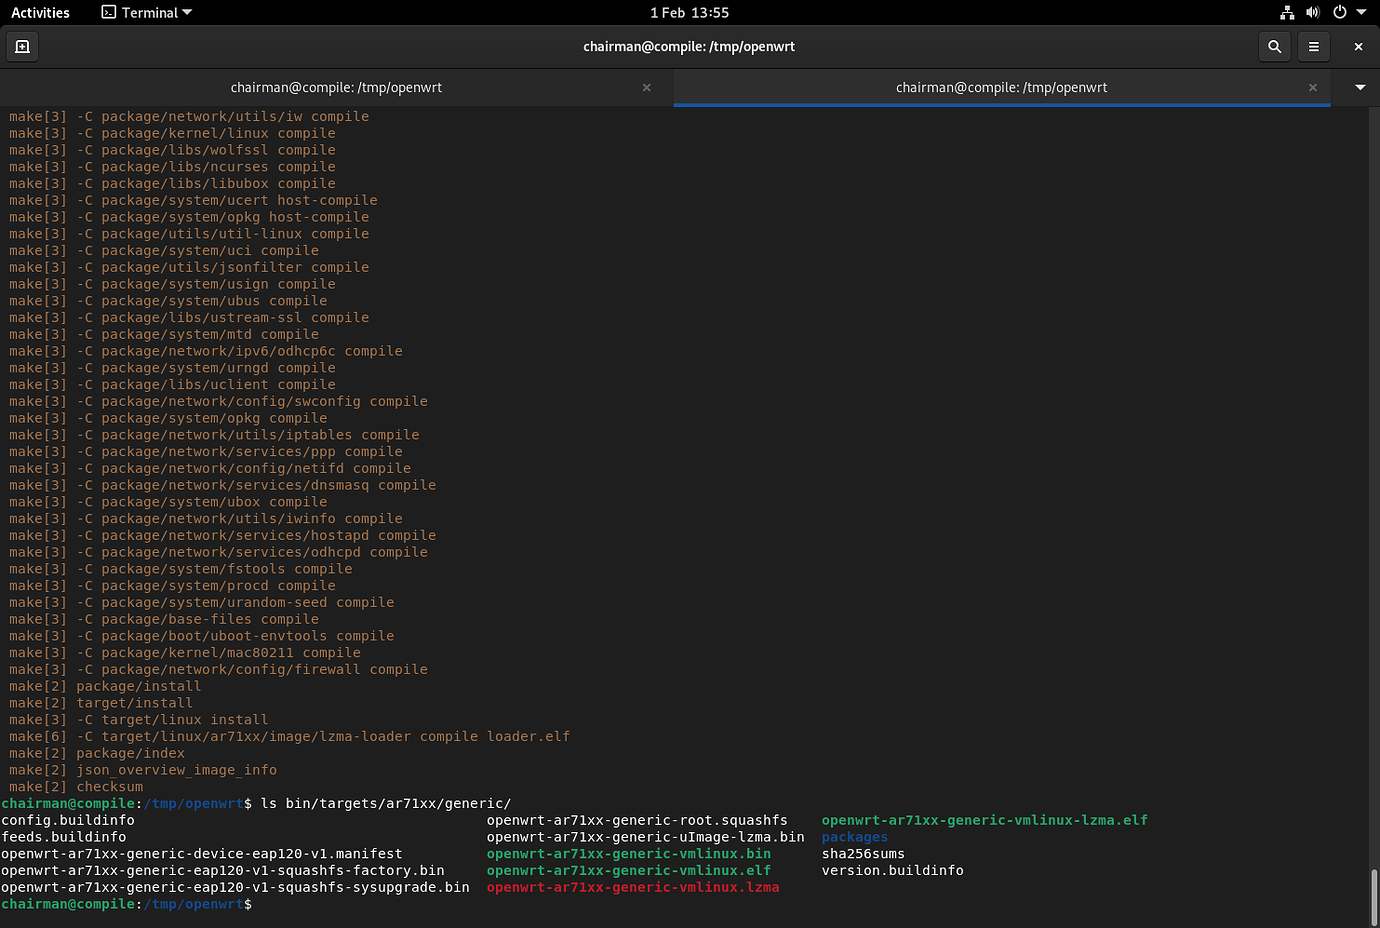Open the power icon in the system tray
Screen dimensions: 1380x928
pos(1337,12)
